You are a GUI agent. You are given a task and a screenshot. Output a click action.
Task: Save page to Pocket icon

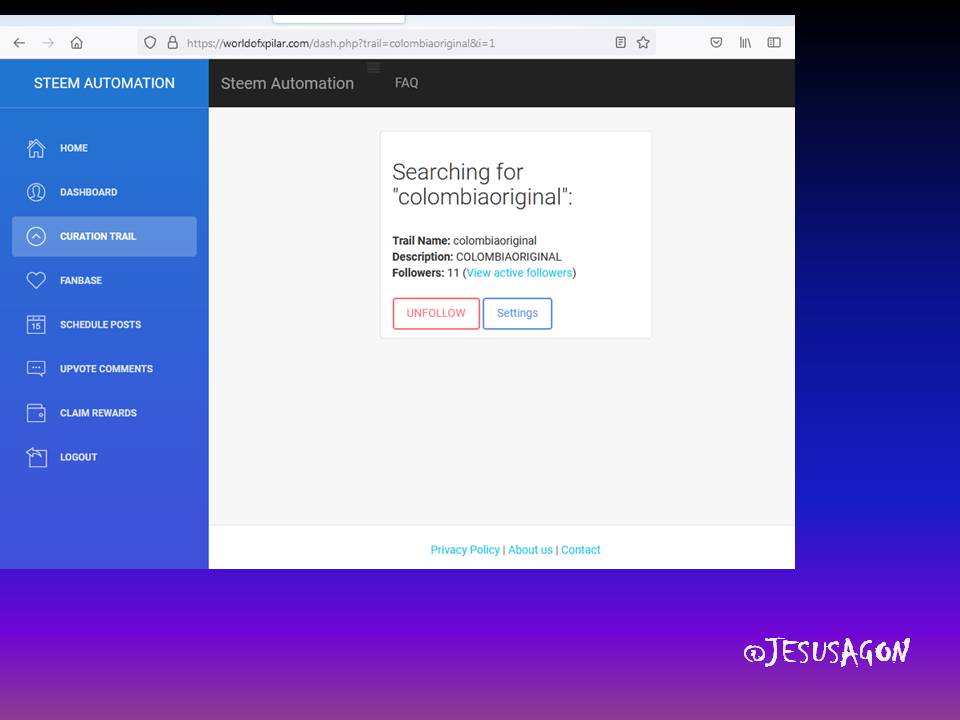(x=716, y=43)
